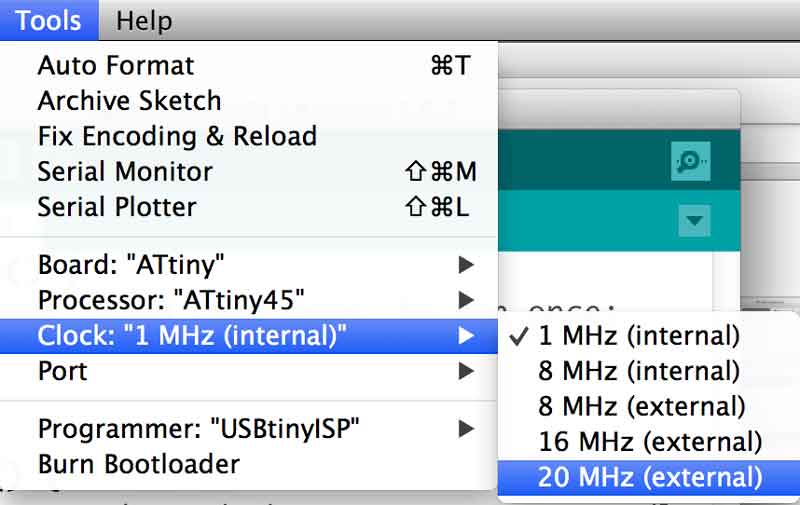This screenshot has width=800, height=505.
Task: Open the Programmer "USBtinyISP" submenu
Action: coord(248,428)
